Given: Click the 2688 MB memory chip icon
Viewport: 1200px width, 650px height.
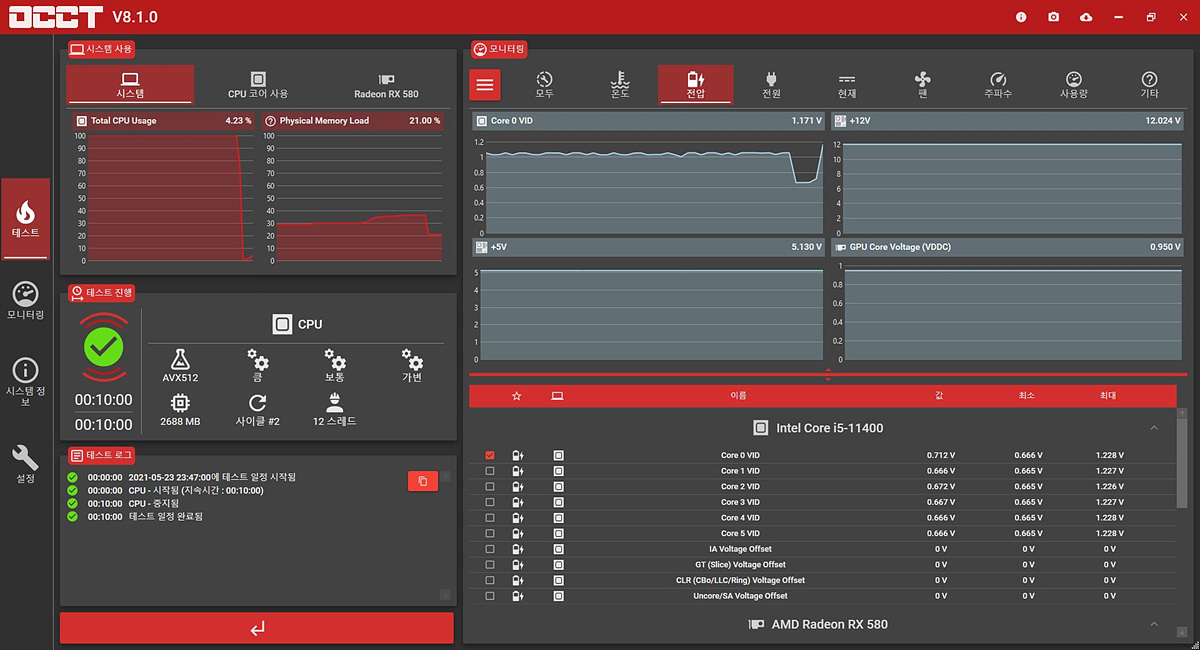Looking at the screenshot, I should 180,403.
